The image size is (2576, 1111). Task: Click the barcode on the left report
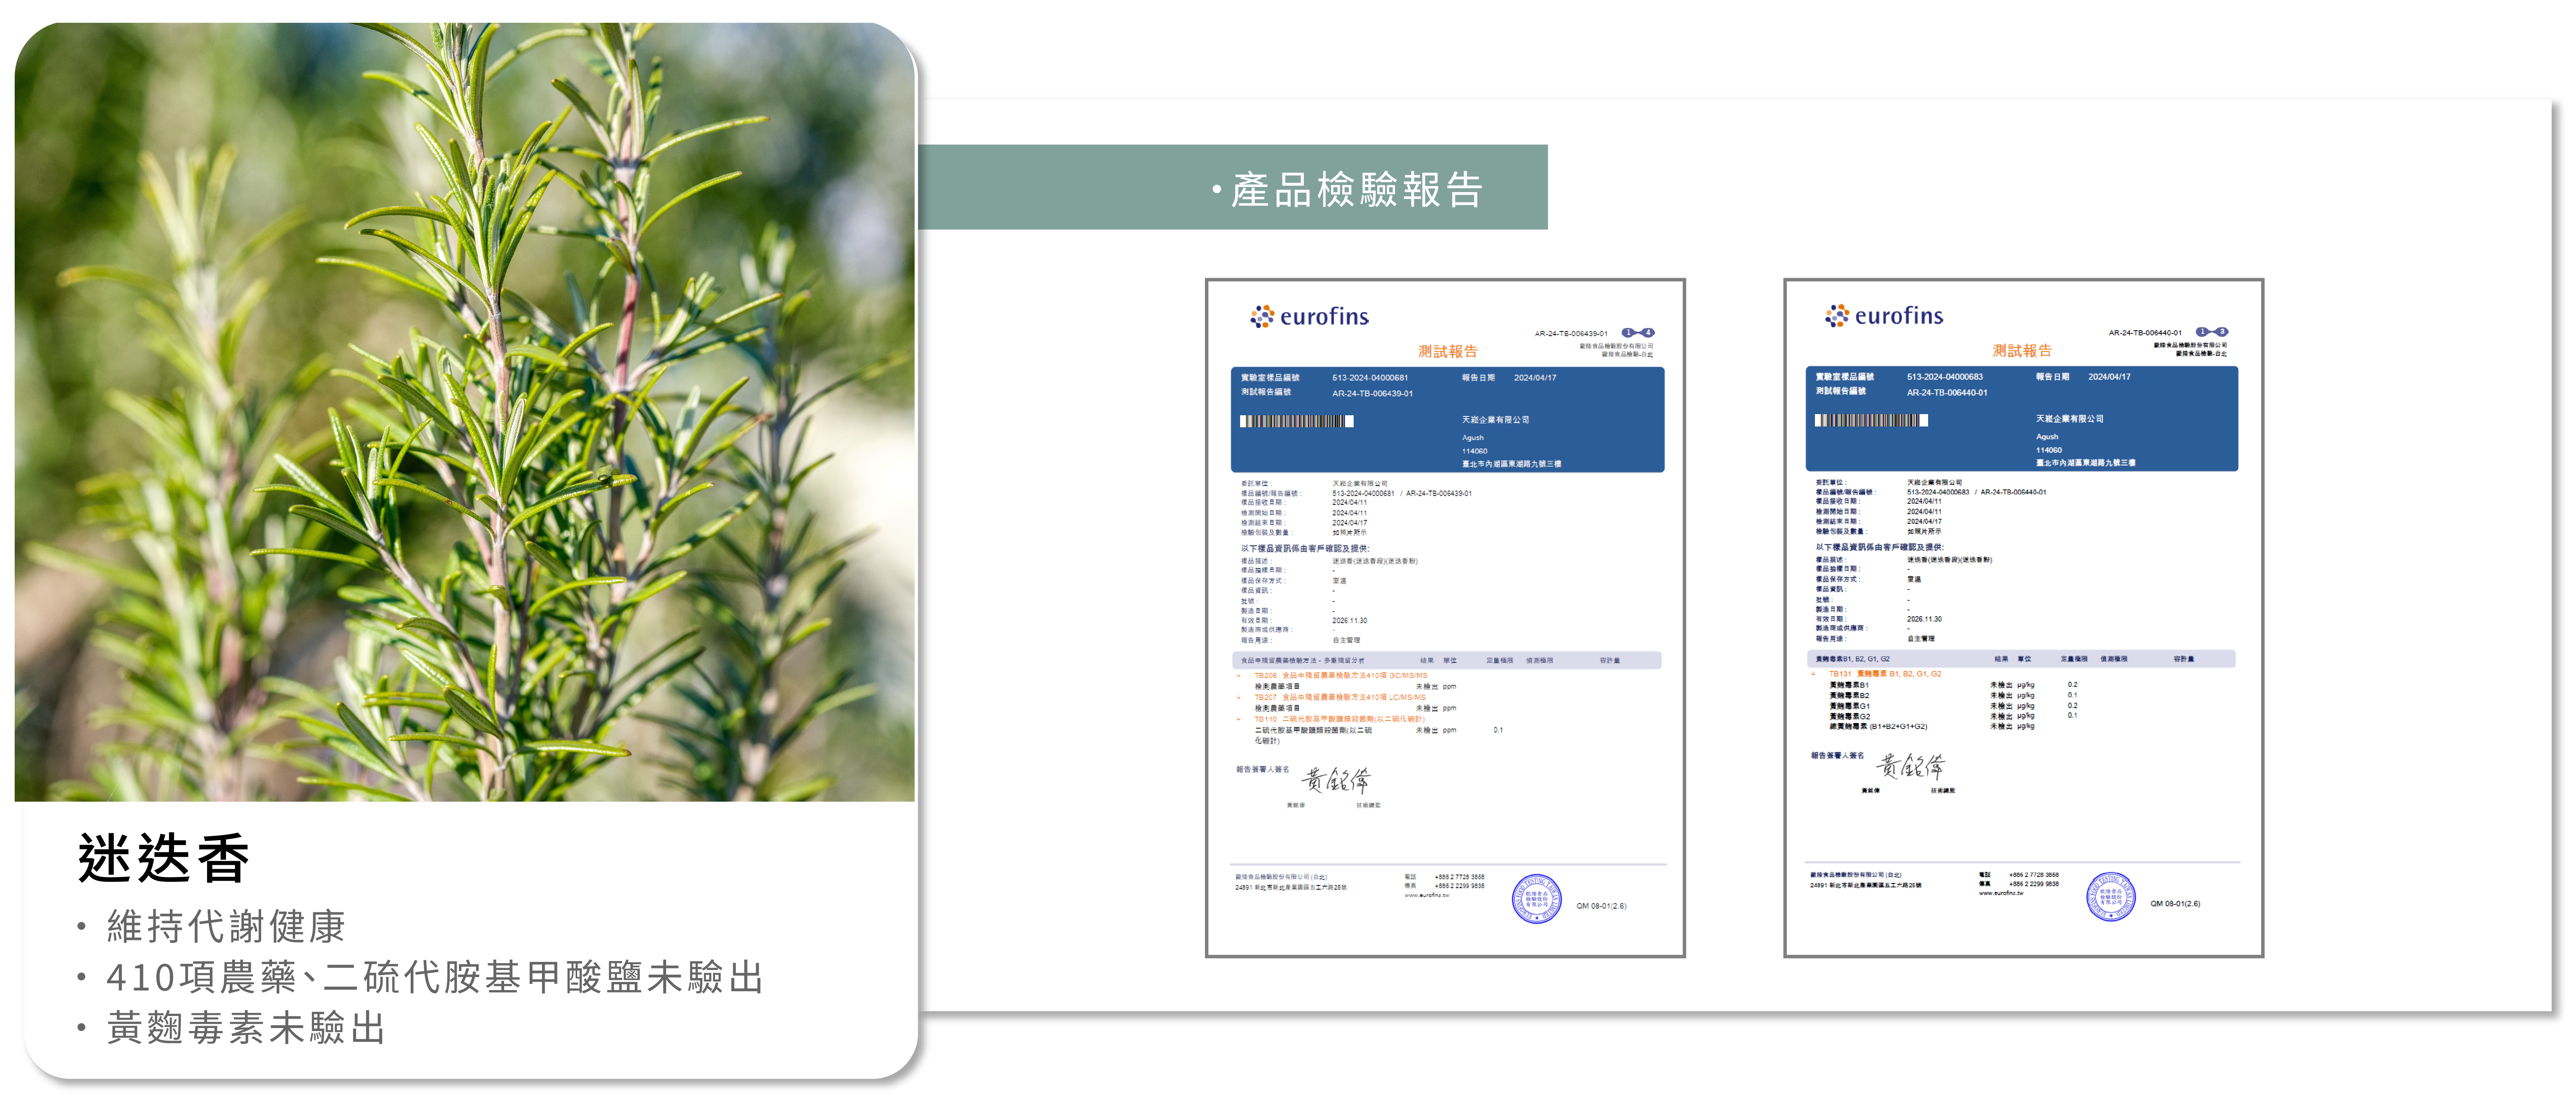coord(1297,421)
